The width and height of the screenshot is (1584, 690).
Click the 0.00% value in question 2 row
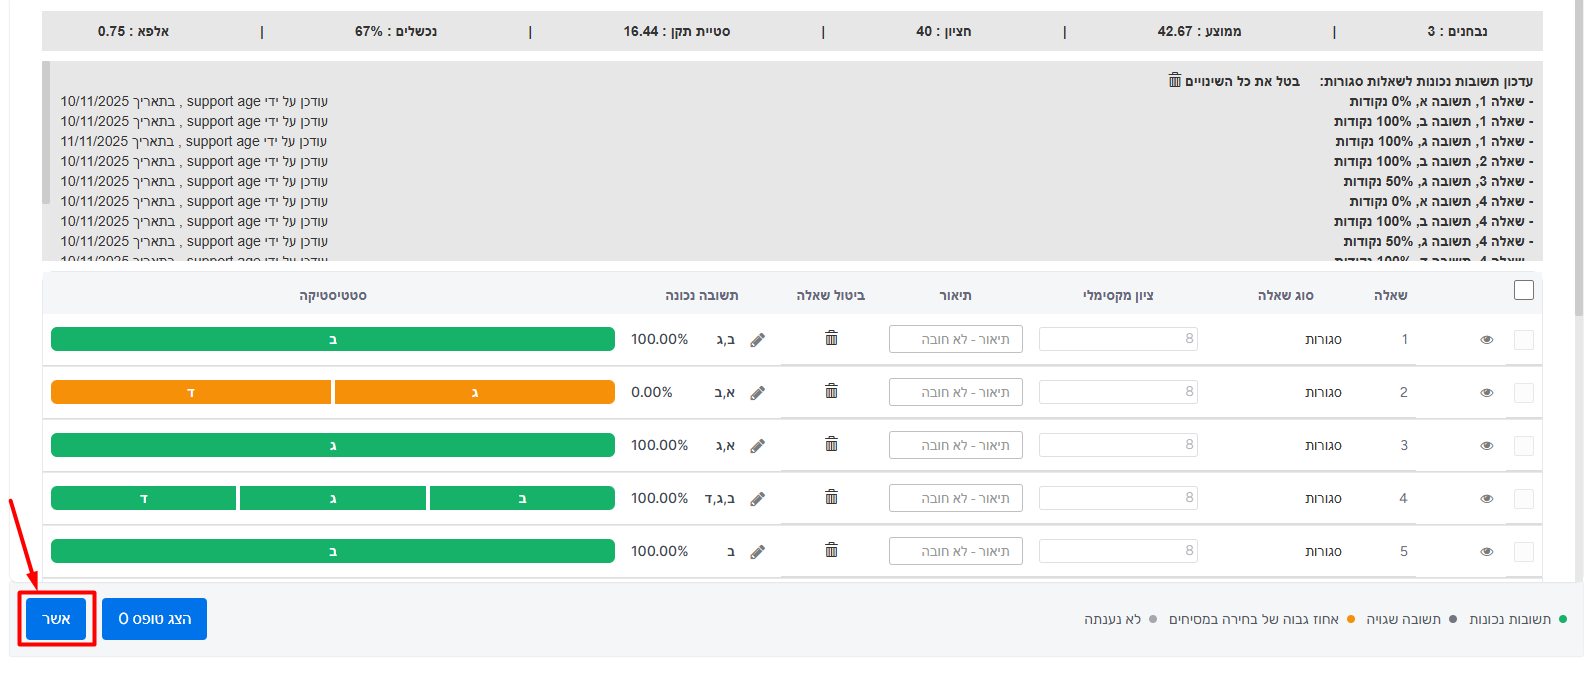pos(652,392)
